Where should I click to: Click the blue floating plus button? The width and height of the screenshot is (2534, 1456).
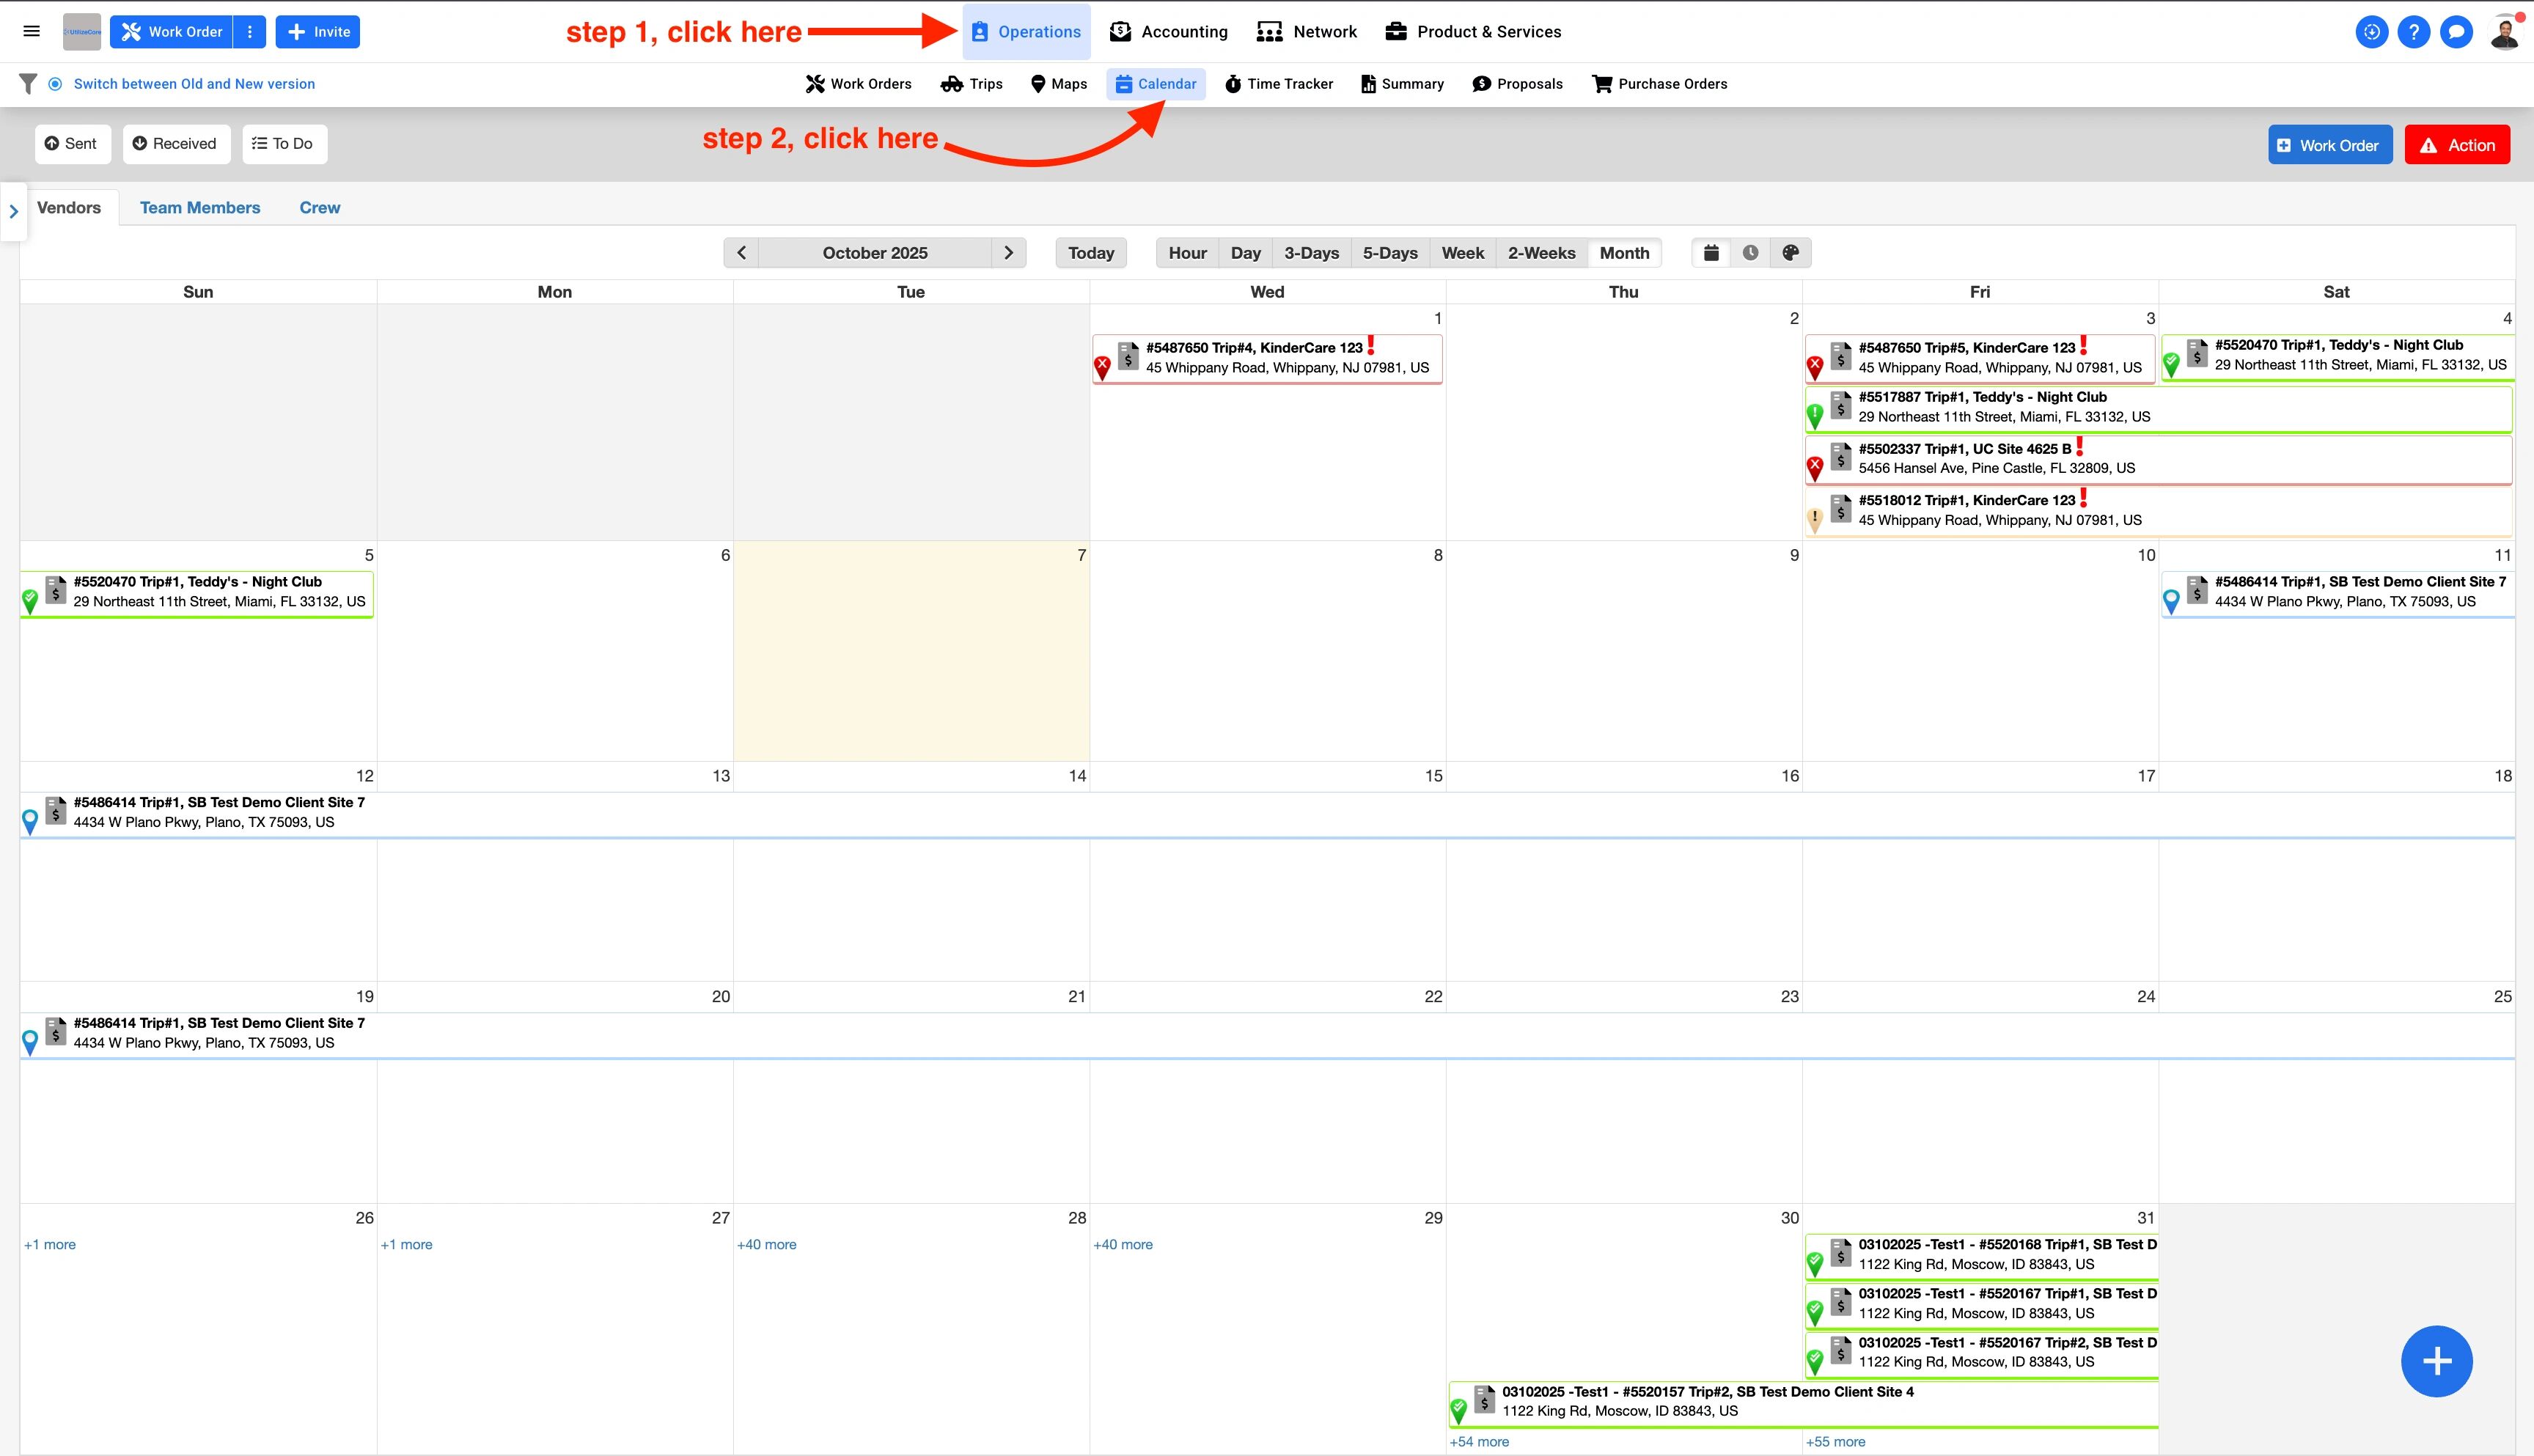coord(2436,1361)
